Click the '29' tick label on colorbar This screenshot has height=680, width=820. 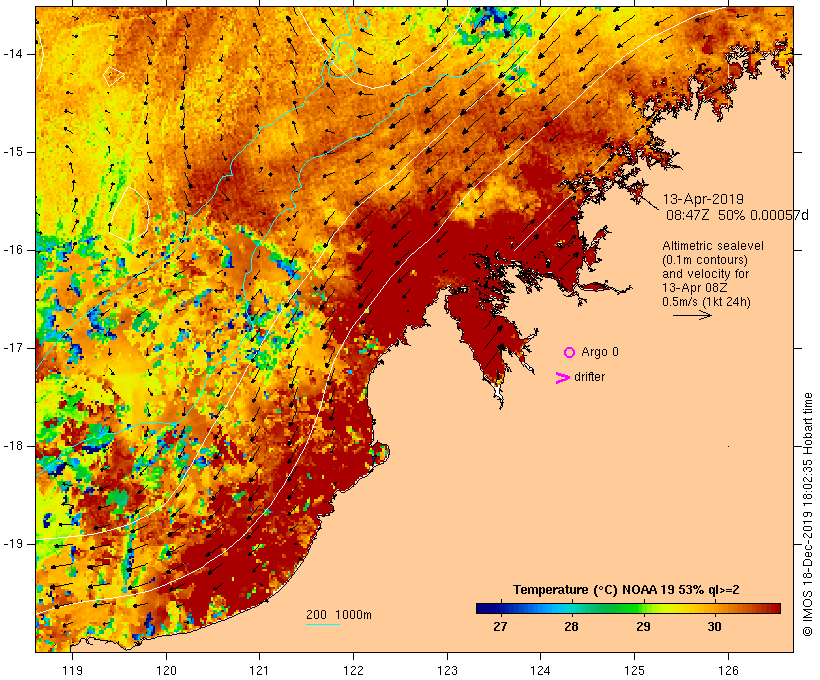pyautogui.click(x=643, y=626)
